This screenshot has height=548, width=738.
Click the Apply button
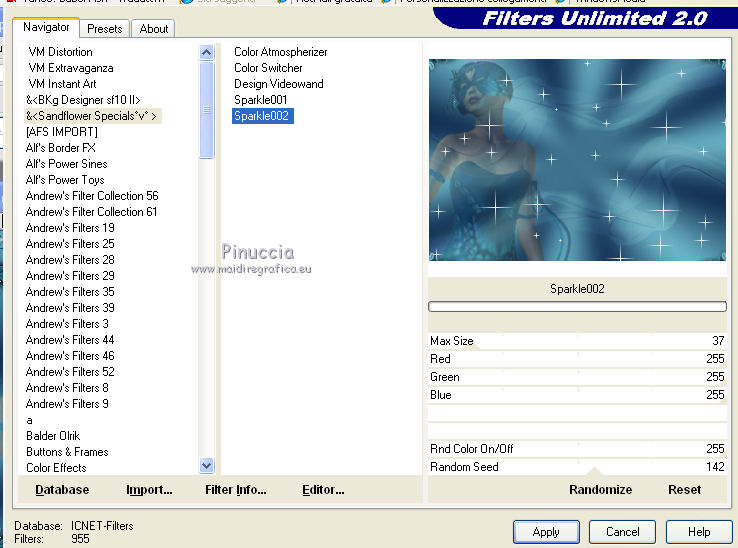[546, 532]
